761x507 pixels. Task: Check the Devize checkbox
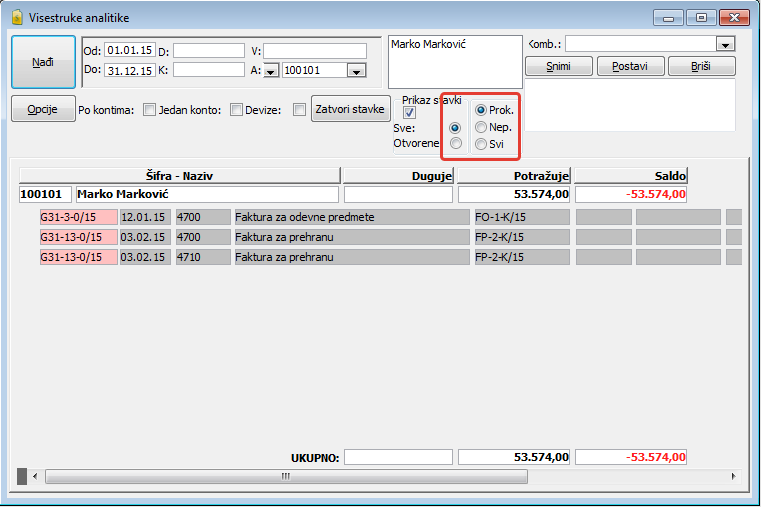pos(299,110)
